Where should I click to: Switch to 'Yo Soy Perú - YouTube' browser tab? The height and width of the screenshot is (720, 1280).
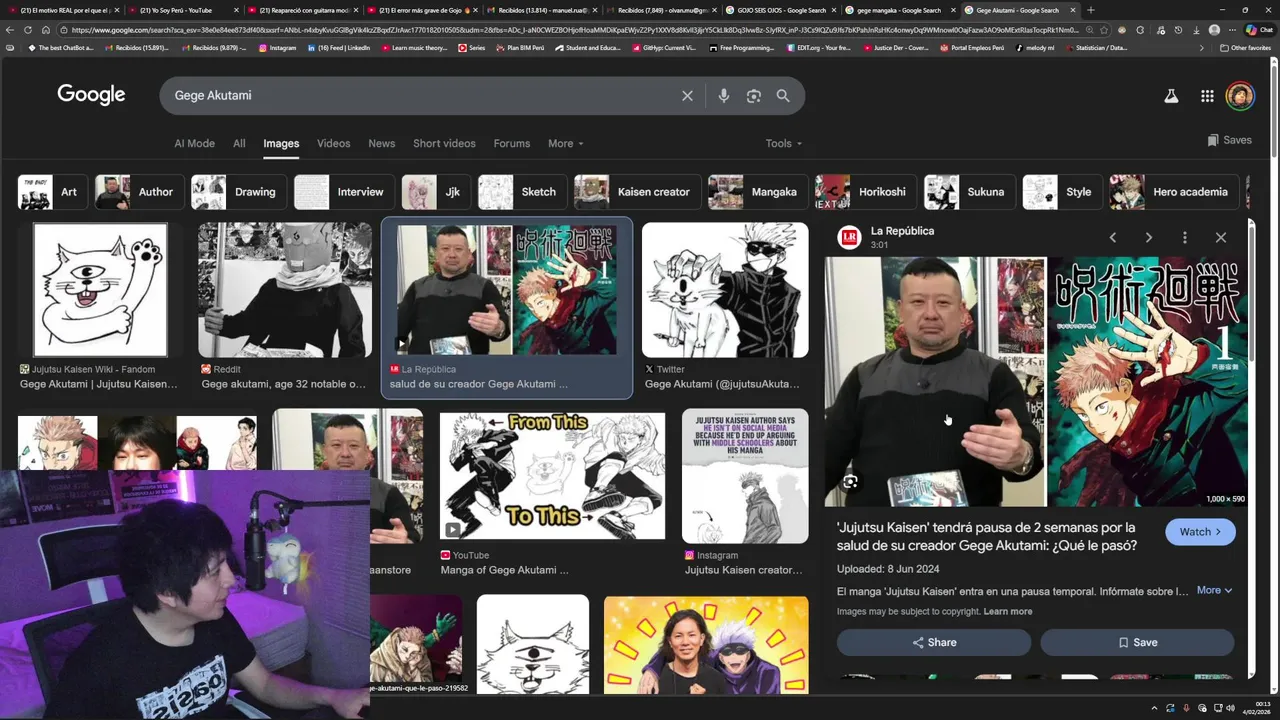click(181, 10)
